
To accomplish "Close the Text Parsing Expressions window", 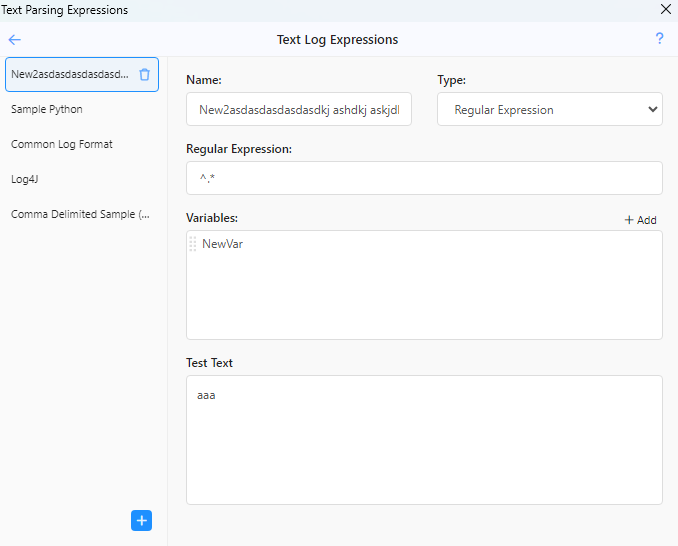I will tap(666, 9).
